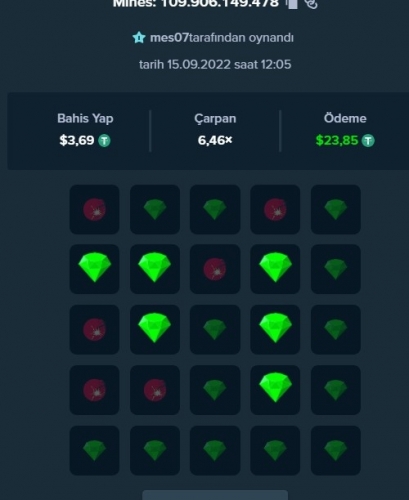409x500 pixels.
Task: Click the star badge next to mes07
Action: (139, 38)
